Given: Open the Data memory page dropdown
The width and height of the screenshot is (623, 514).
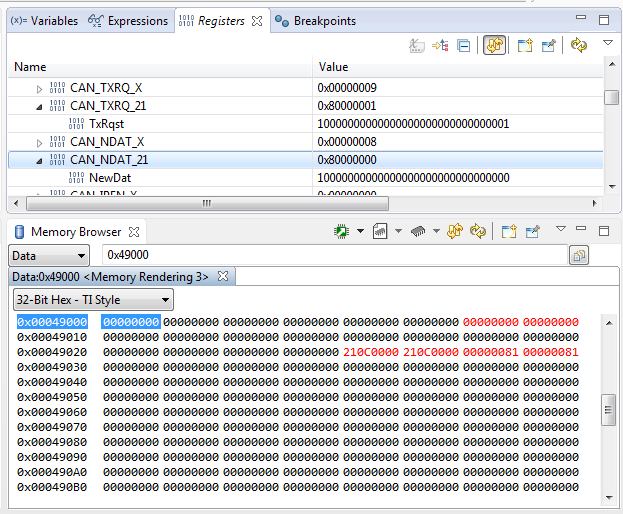Looking at the screenshot, I should [49, 255].
